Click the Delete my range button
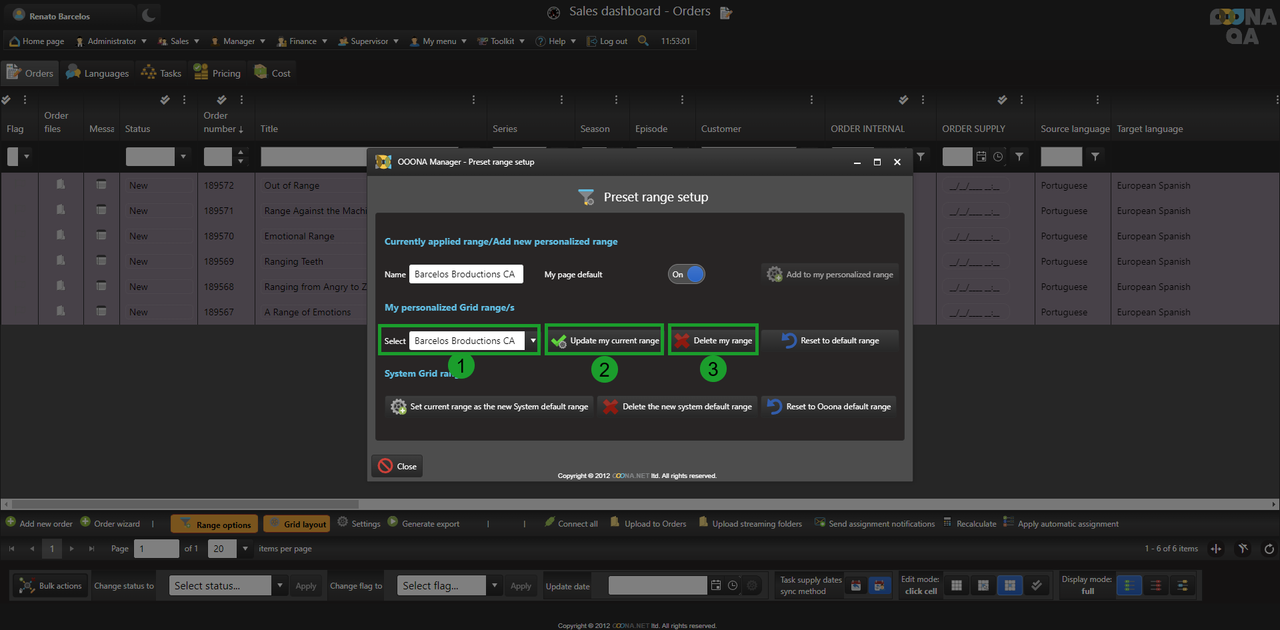This screenshot has height=630, width=1280. 713,341
